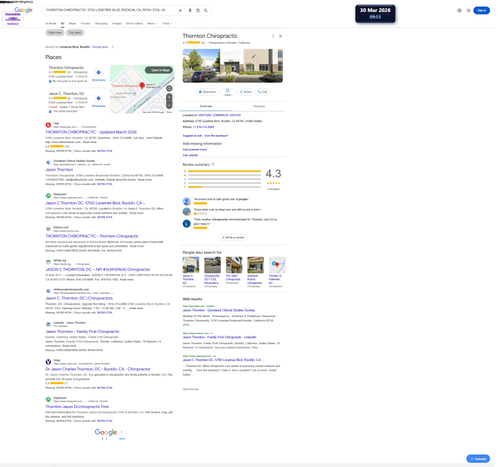Click the Write a review button
This screenshot has width=500, height=467.
coord(233,237)
